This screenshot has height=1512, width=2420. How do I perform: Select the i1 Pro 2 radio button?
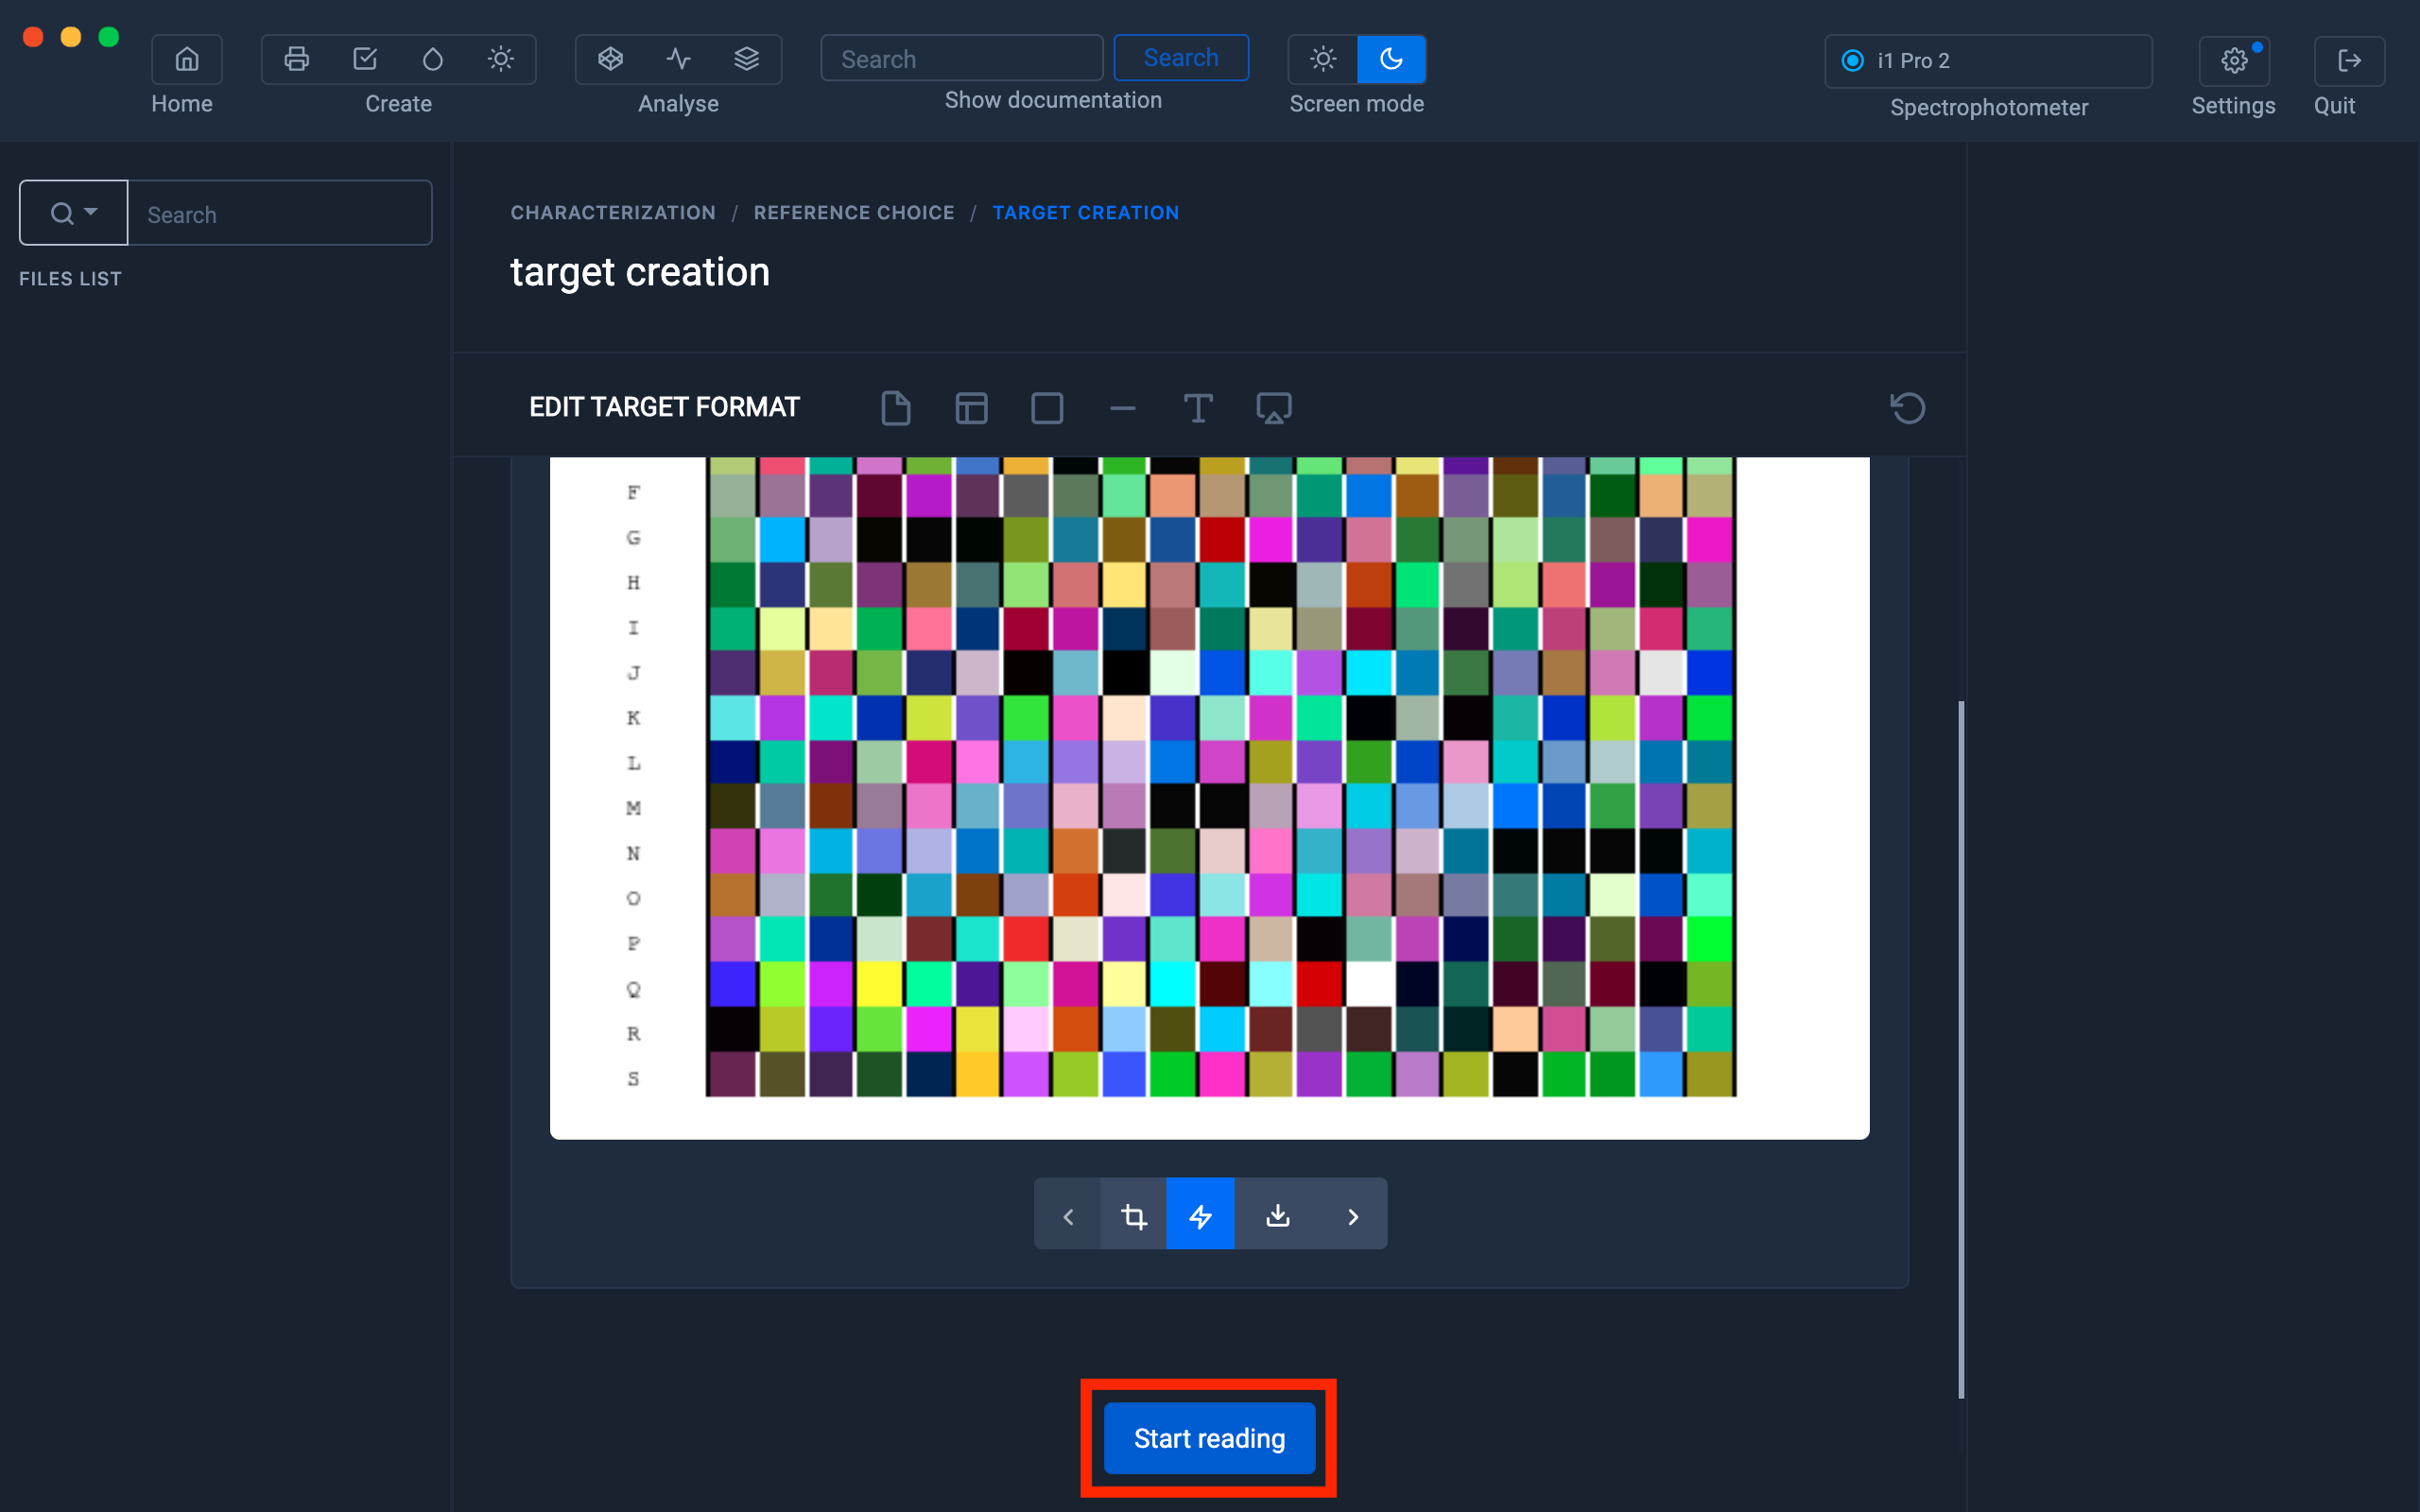[1852, 61]
